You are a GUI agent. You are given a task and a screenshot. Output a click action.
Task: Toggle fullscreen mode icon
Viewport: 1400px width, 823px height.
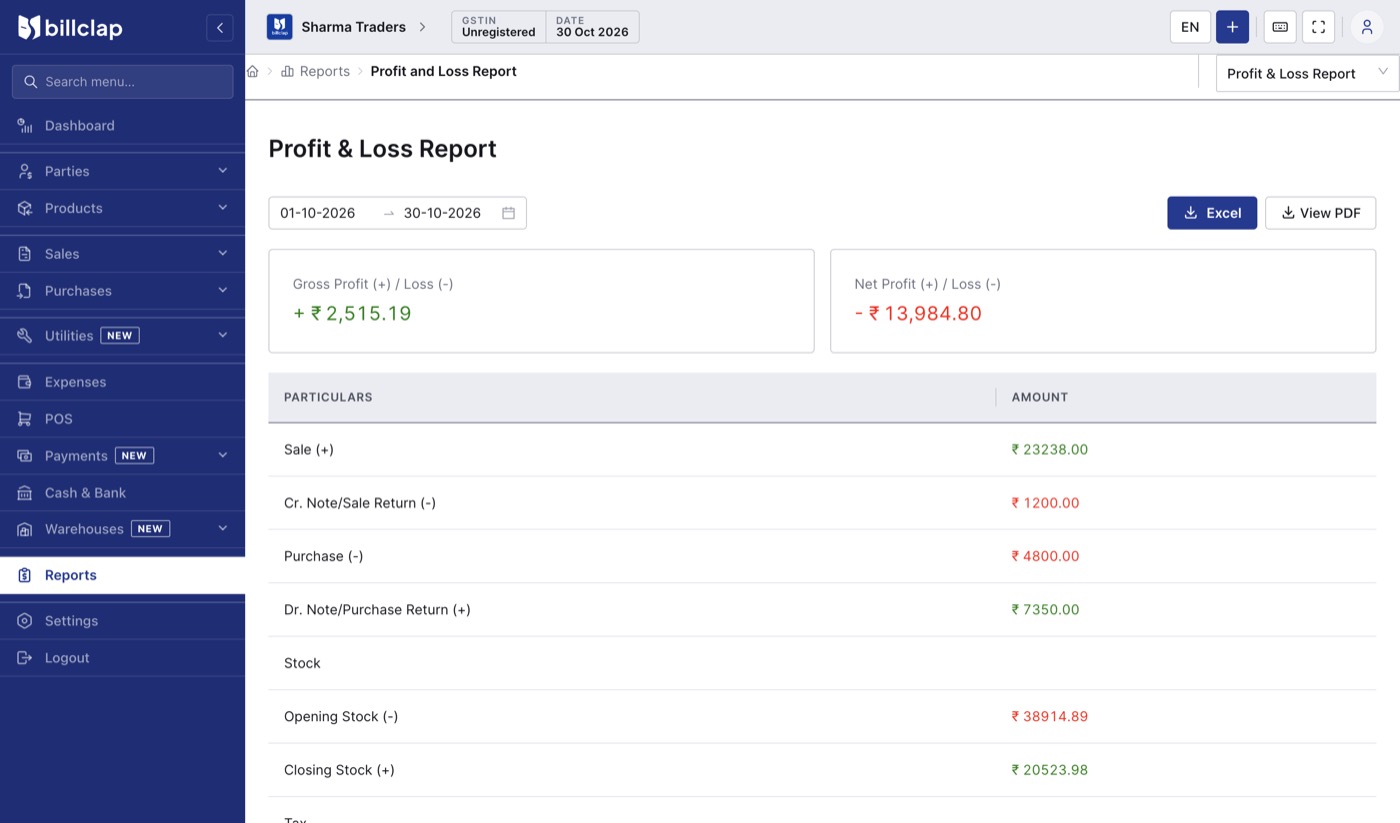point(1318,27)
